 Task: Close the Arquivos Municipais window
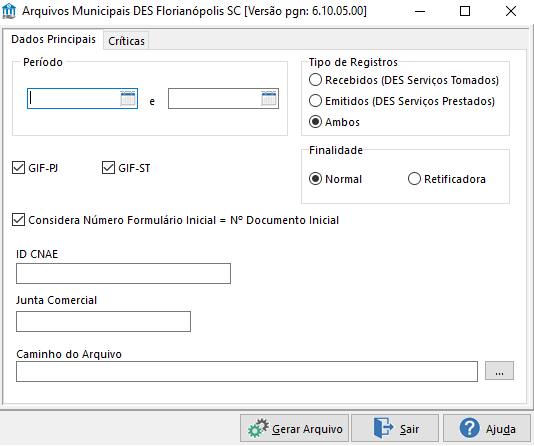(x=511, y=11)
